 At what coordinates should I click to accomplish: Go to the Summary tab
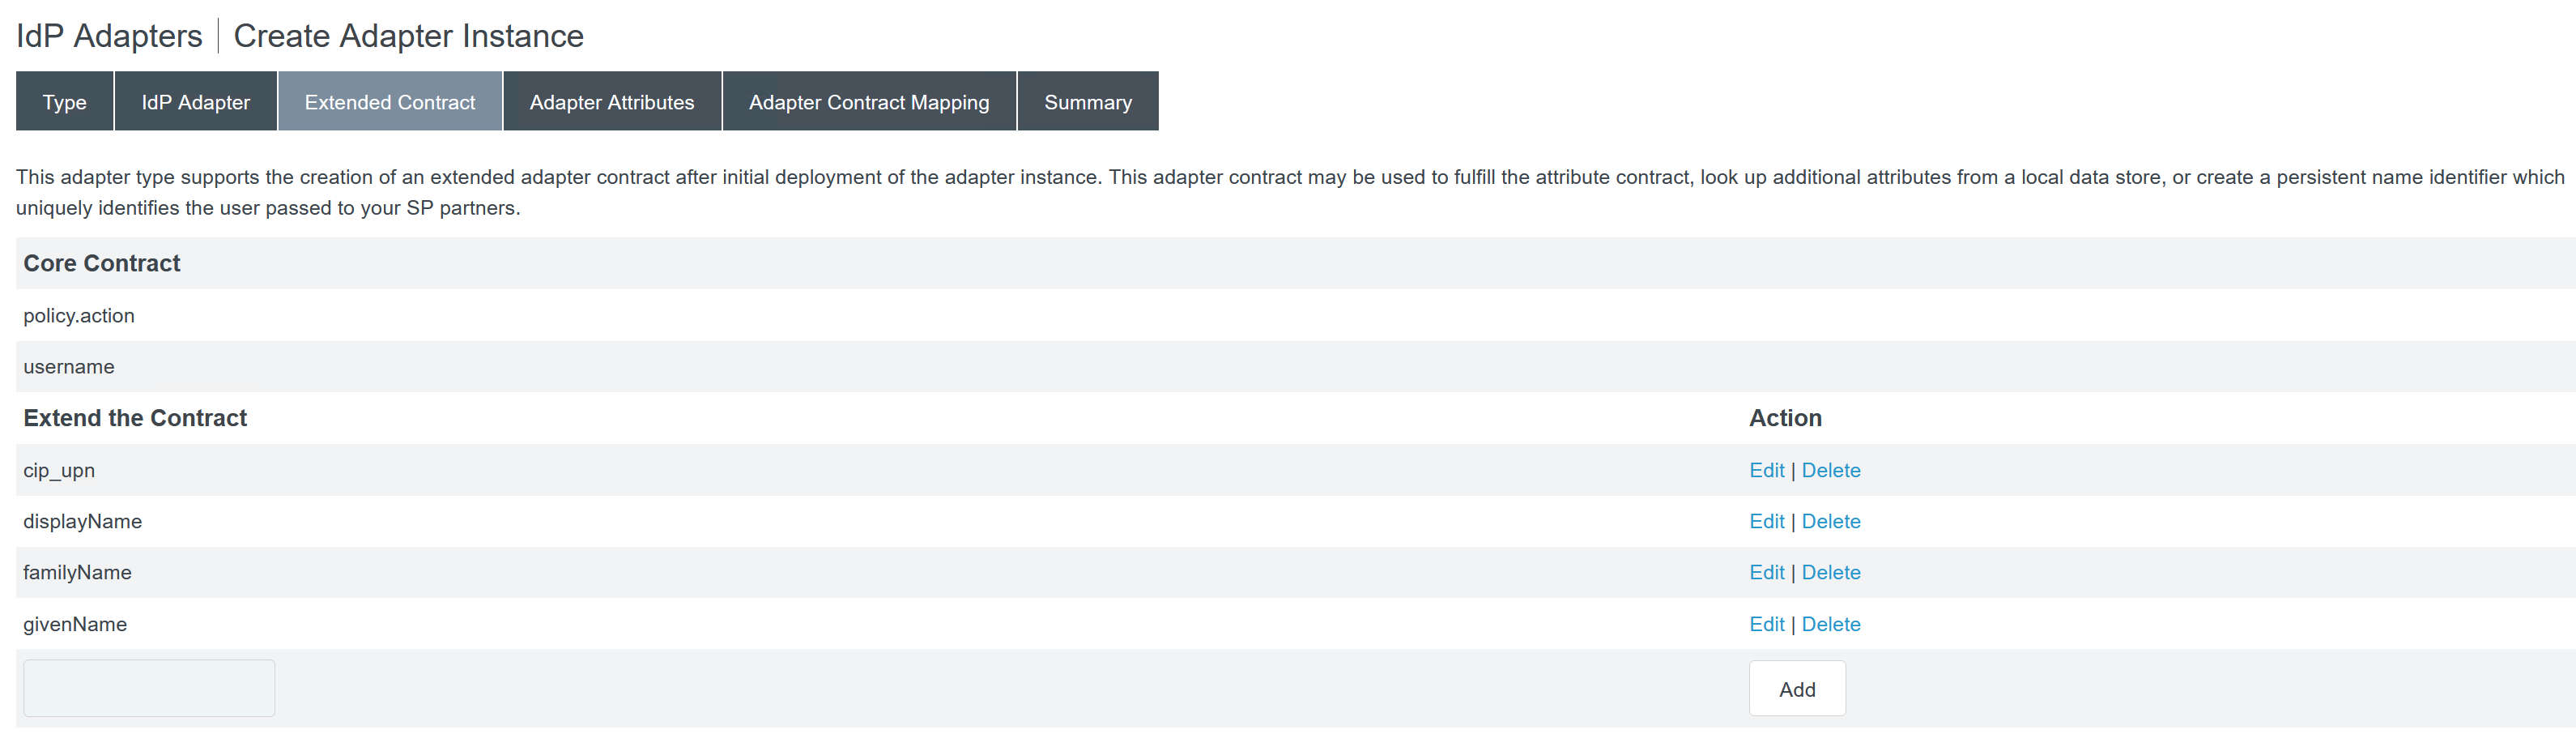(1088, 101)
